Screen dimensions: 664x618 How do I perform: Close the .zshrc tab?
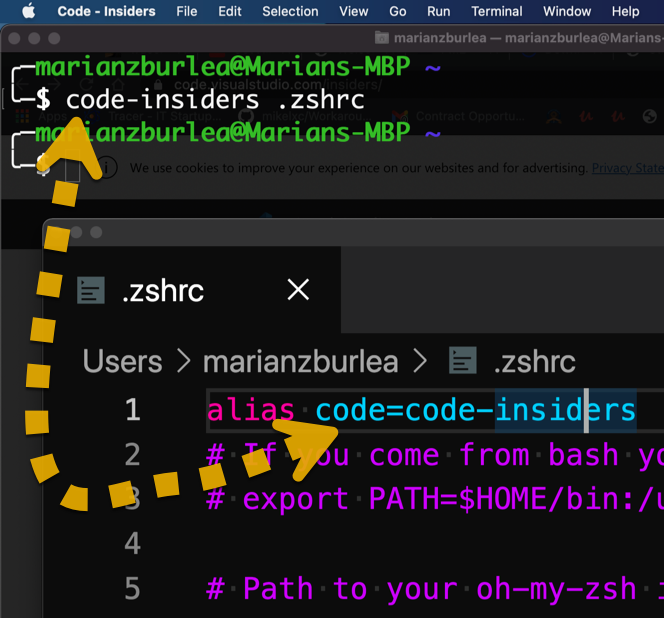tap(298, 290)
